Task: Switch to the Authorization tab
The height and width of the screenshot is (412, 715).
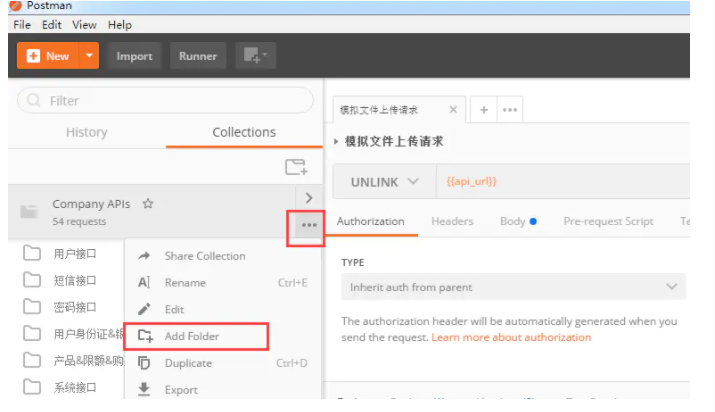Action: point(370,221)
